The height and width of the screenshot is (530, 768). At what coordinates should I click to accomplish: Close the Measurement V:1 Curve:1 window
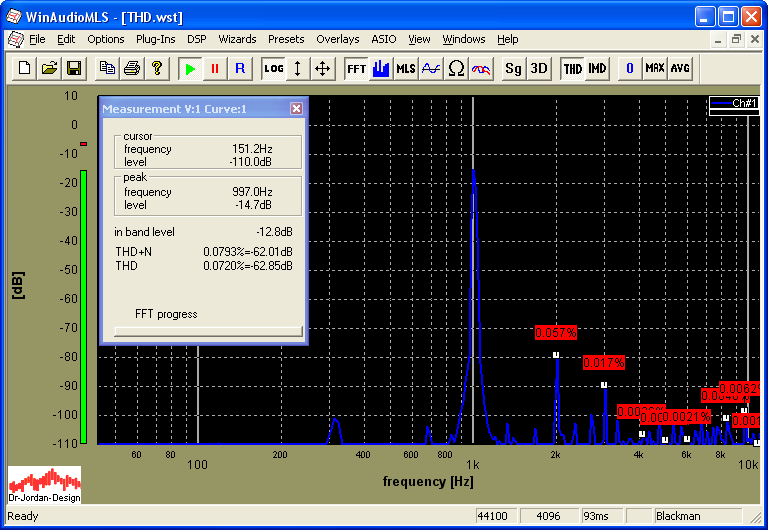[296, 108]
